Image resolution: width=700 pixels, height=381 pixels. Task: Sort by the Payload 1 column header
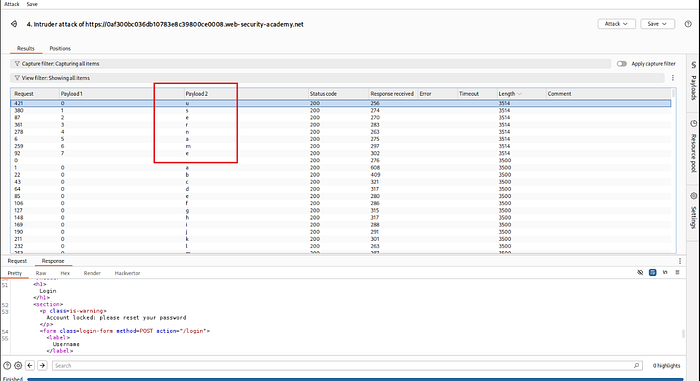122,94
